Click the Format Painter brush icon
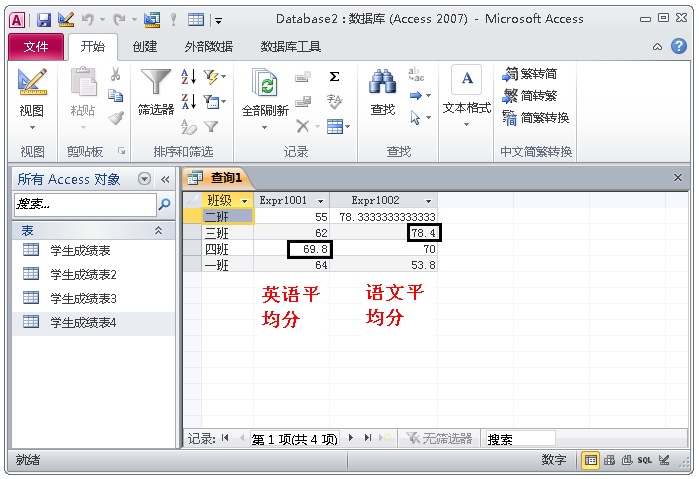Image resolution: width=699 pixels, height=479 pixels. click(116, 117)
